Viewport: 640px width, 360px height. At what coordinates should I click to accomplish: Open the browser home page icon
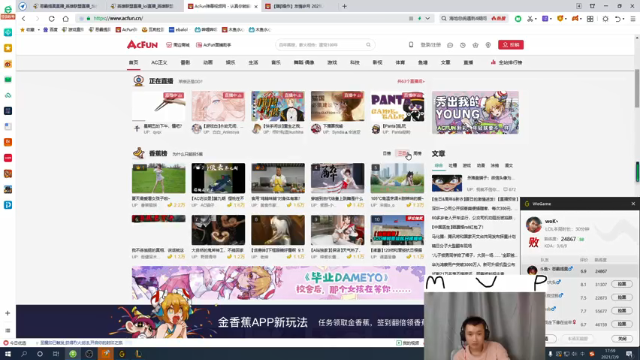[x=65, y=18]
